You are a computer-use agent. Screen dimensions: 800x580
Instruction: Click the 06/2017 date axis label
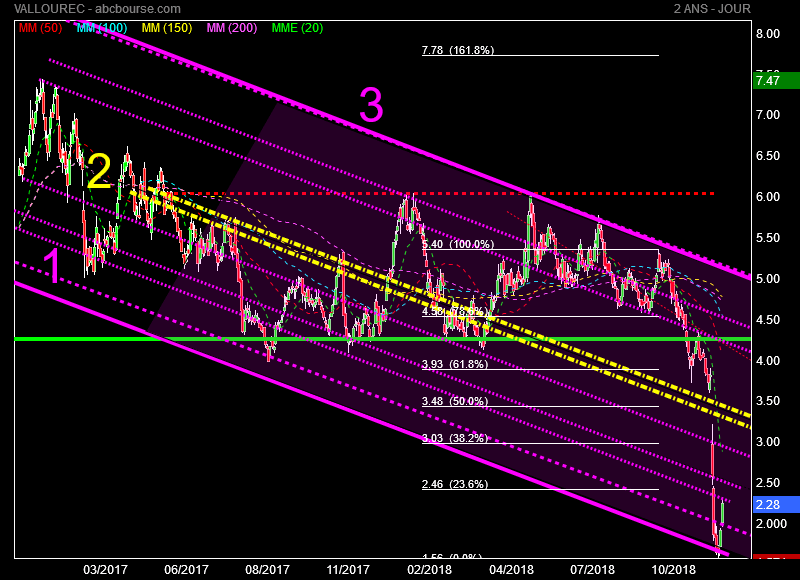coord(186,569)
